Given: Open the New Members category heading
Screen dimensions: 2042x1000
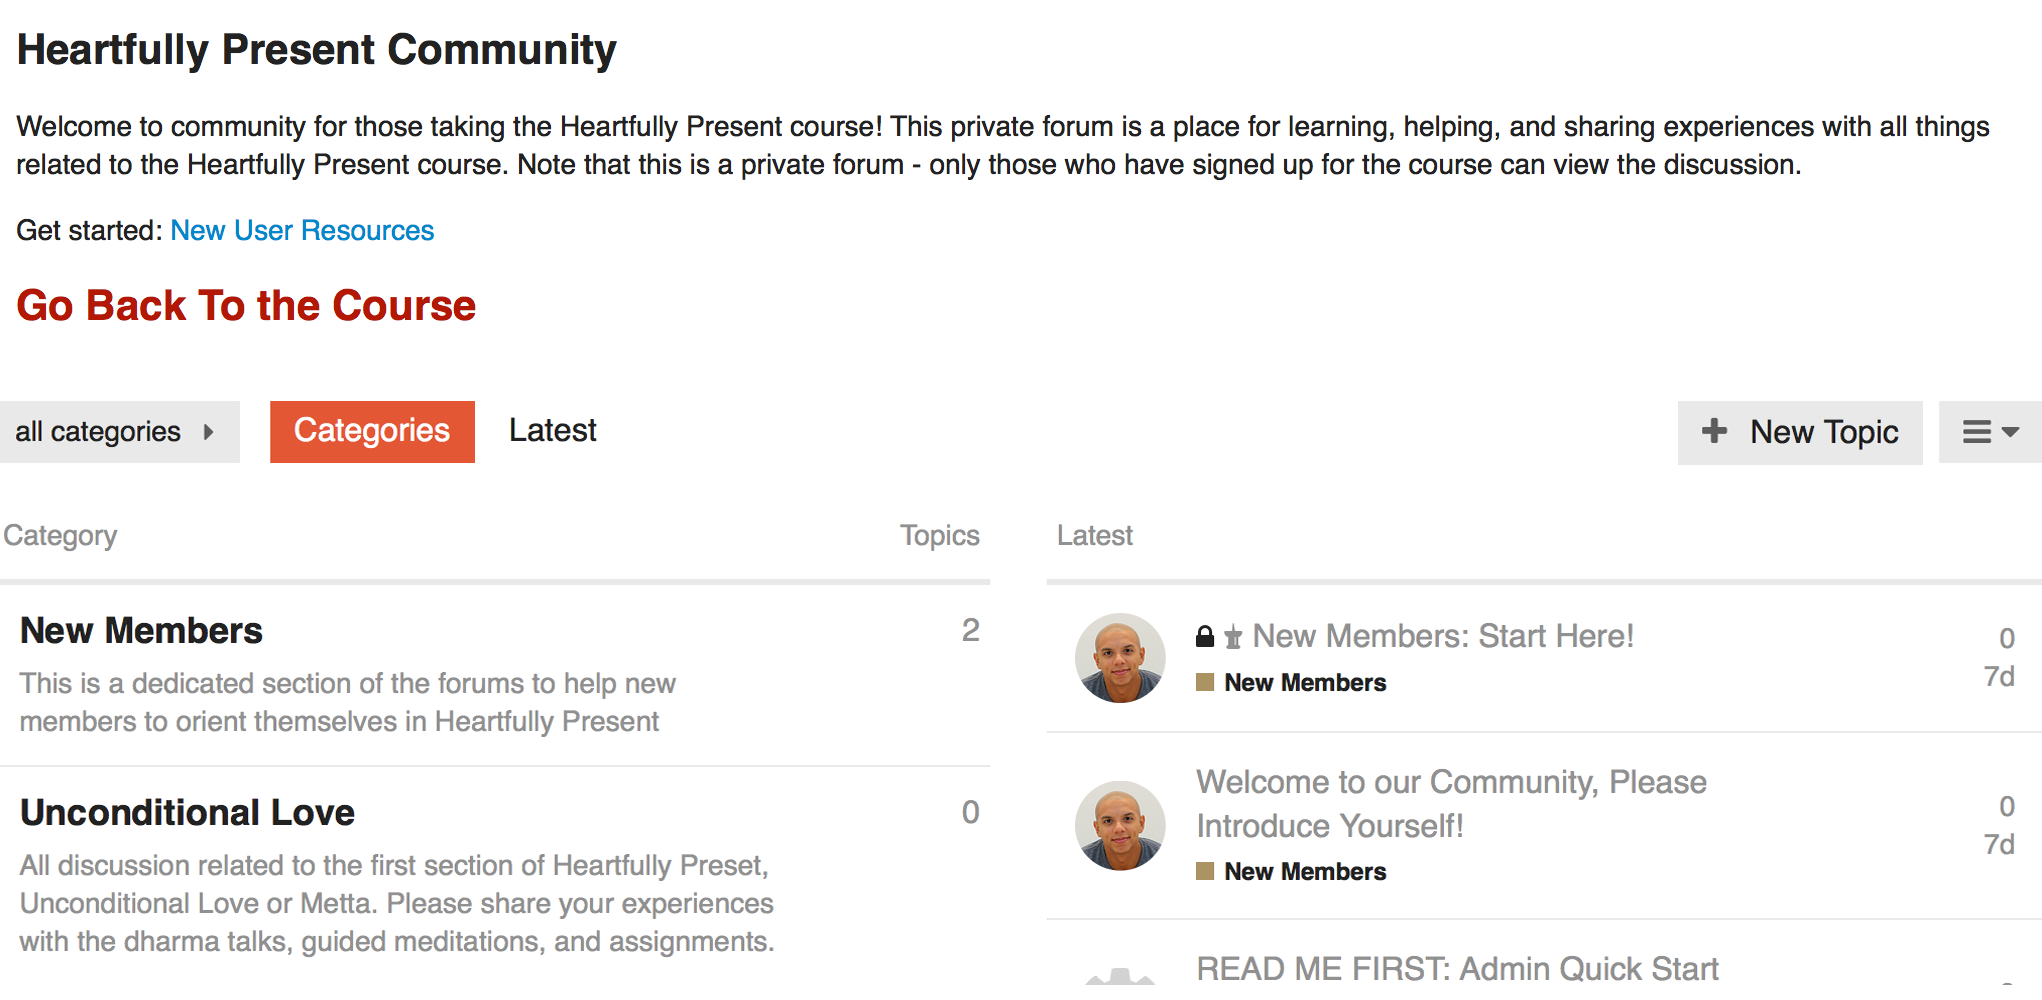Looking at the screenshot, I should tap(141, 631).
